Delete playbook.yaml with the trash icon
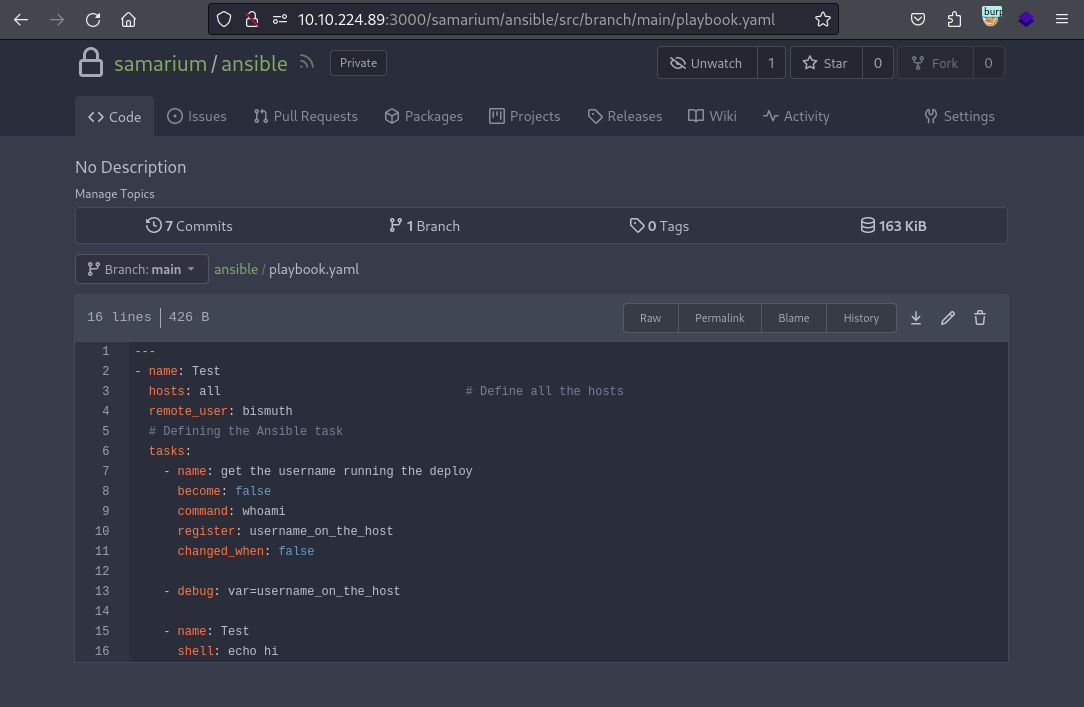 pyautogui.click(x=980, y=318)
